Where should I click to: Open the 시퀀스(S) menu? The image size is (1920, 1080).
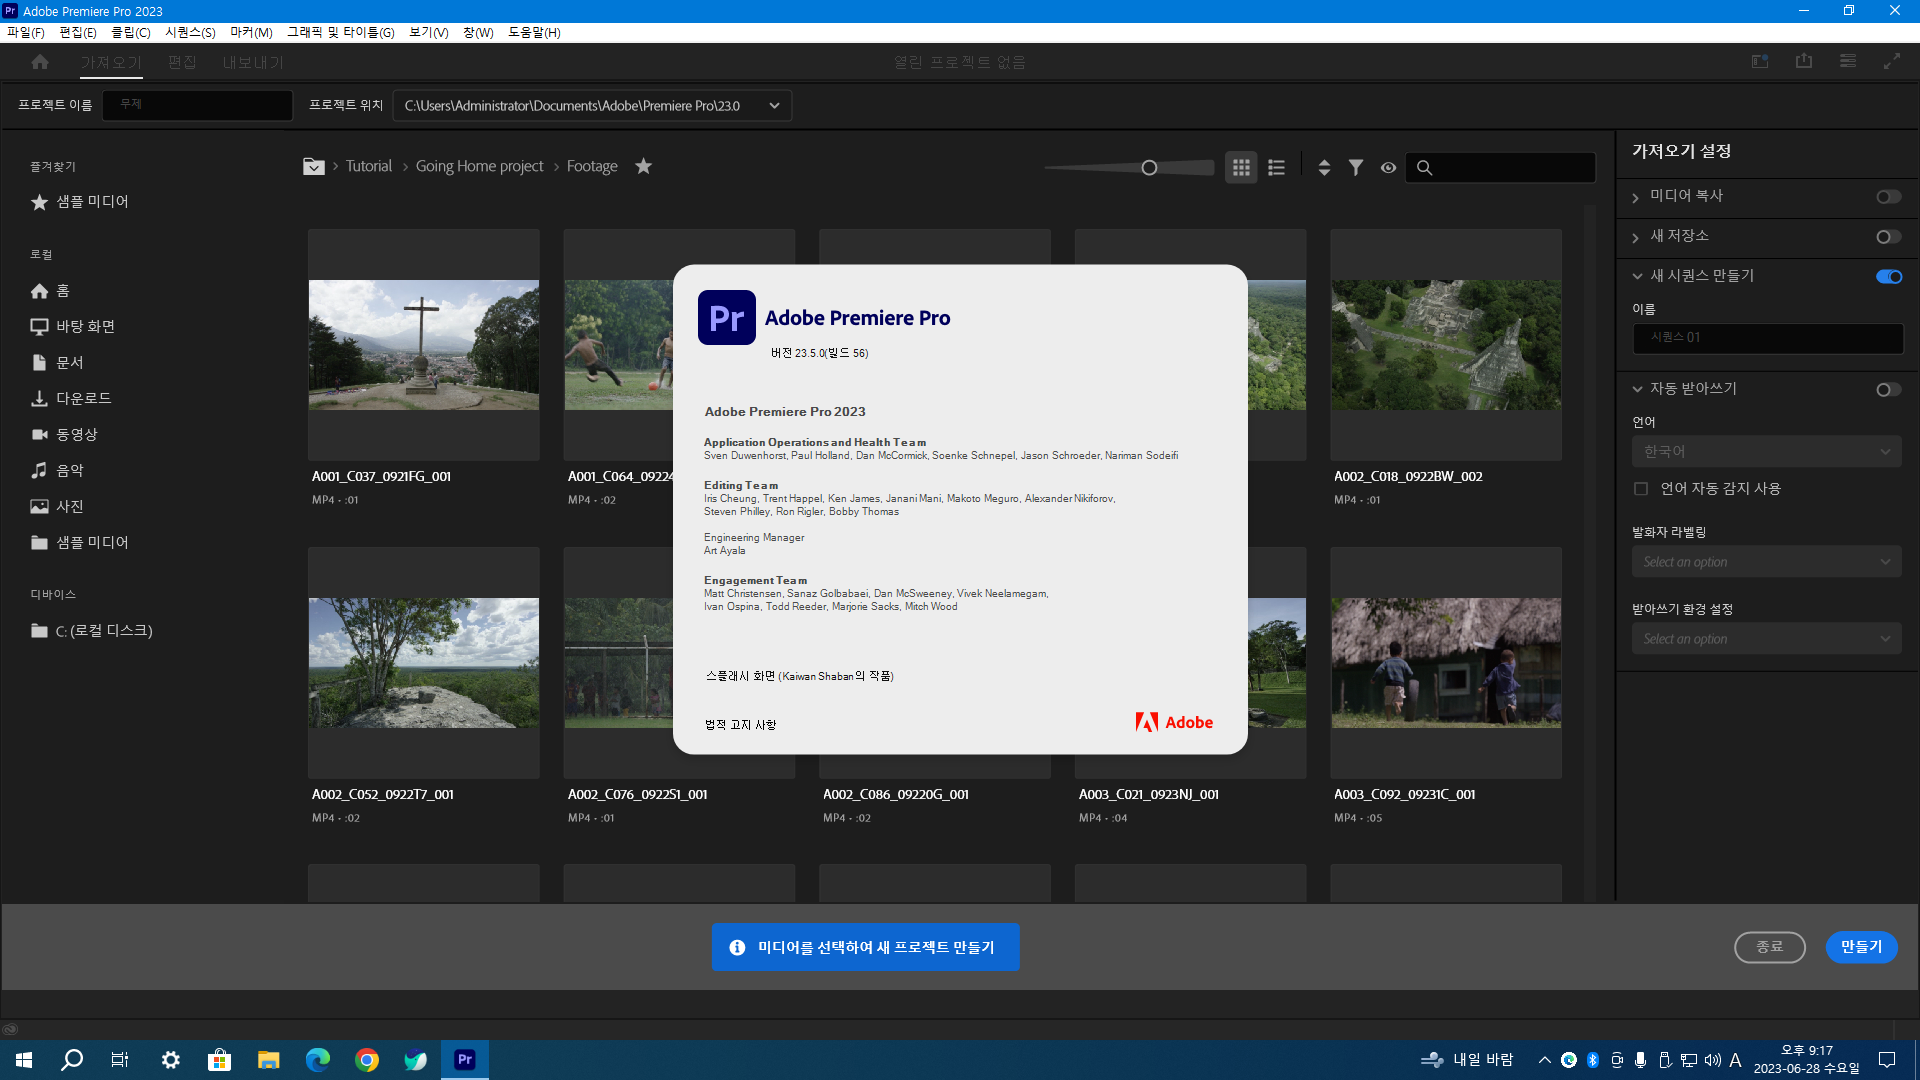pos(190,33)
